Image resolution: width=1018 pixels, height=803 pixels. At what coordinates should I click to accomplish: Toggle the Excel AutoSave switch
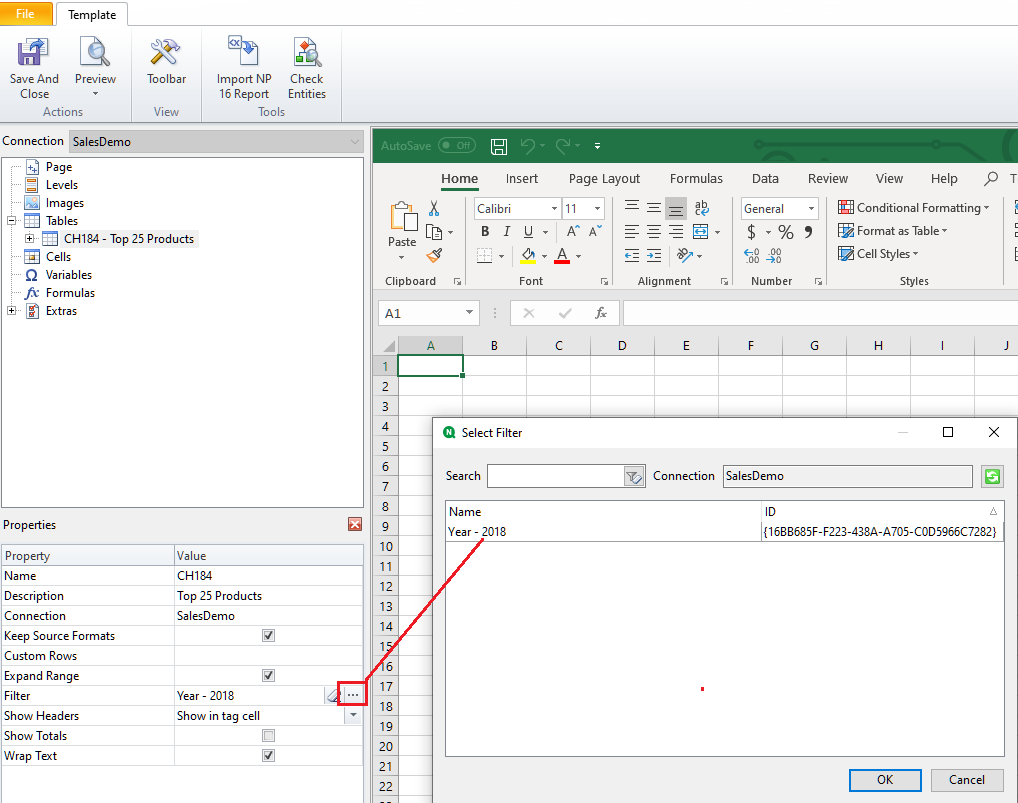pyautogui.click(x=456, y=146)
